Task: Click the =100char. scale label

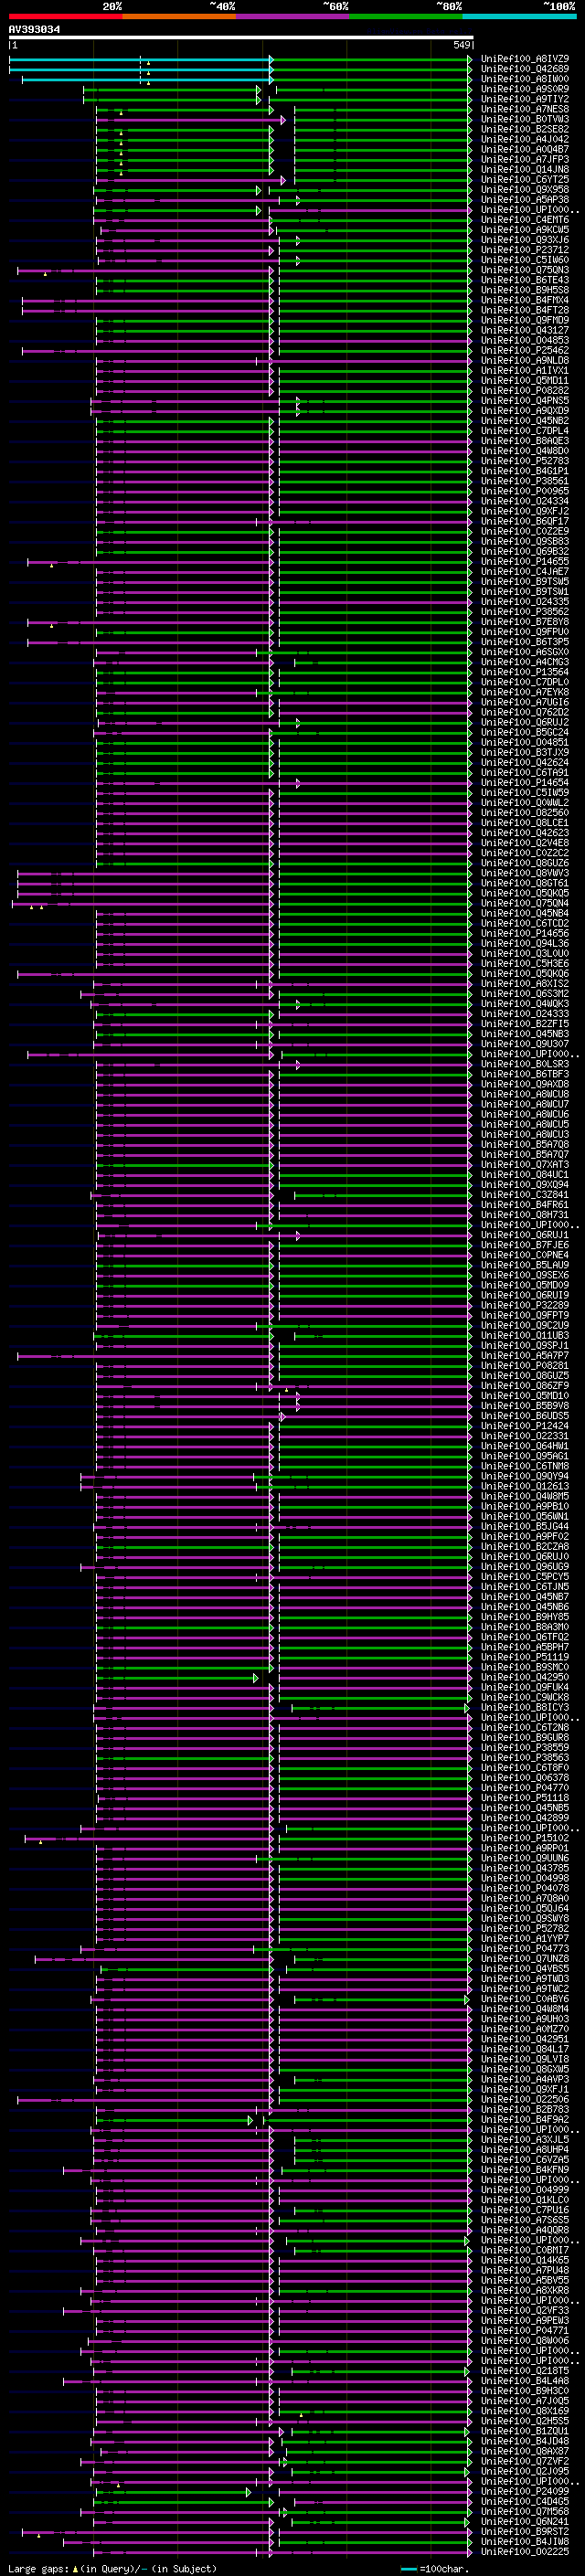Action: point(445,2568)
